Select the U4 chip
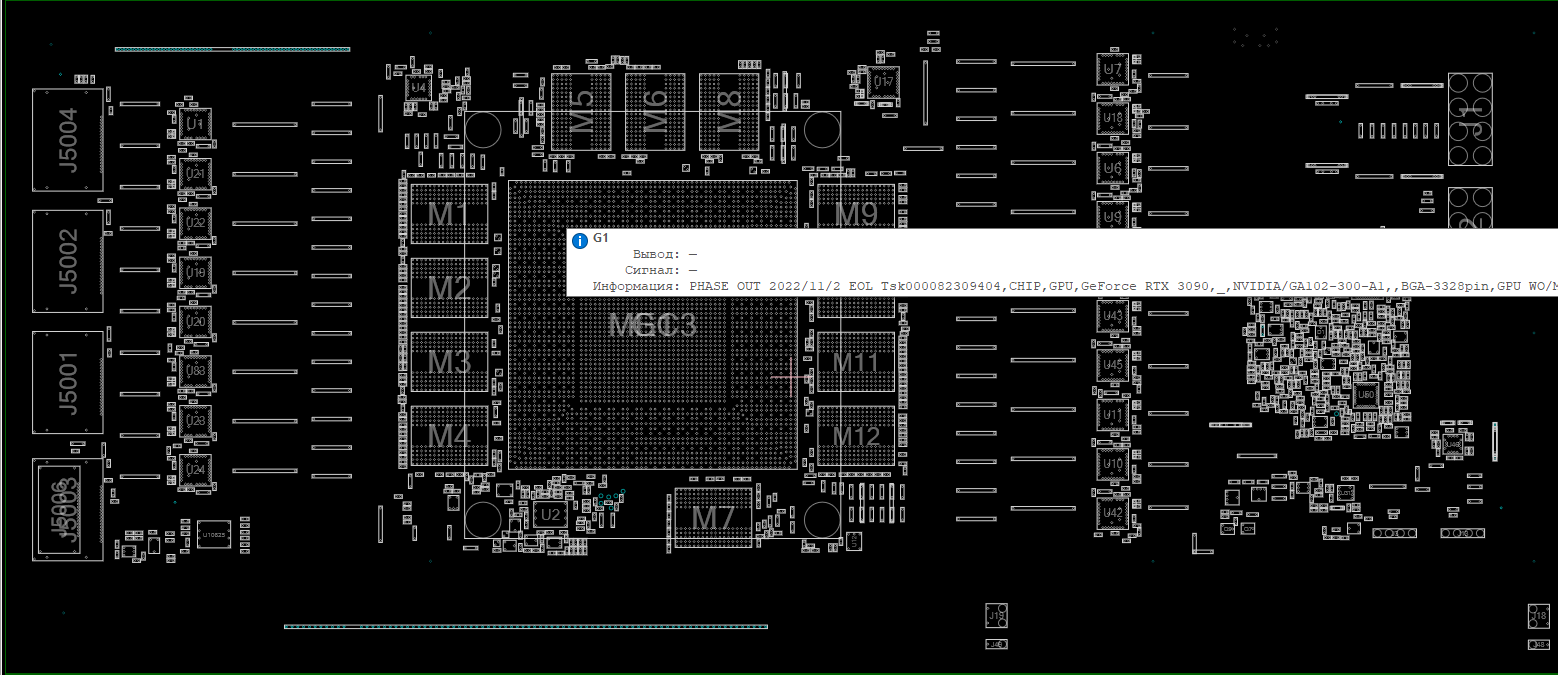1558x675 pixels. pos(418,88)
